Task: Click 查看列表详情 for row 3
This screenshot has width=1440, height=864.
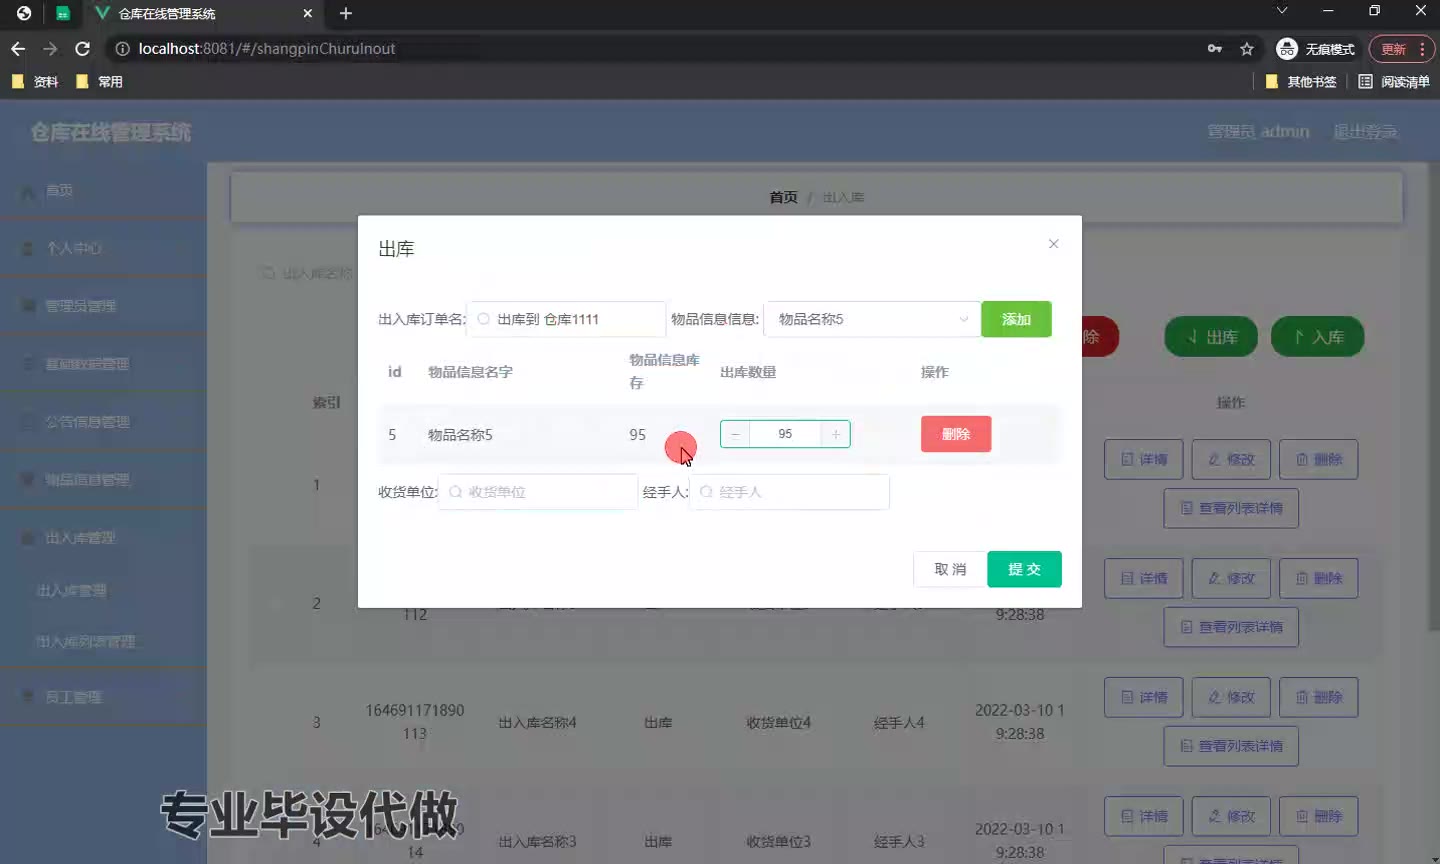Action: pos(1231,746)
